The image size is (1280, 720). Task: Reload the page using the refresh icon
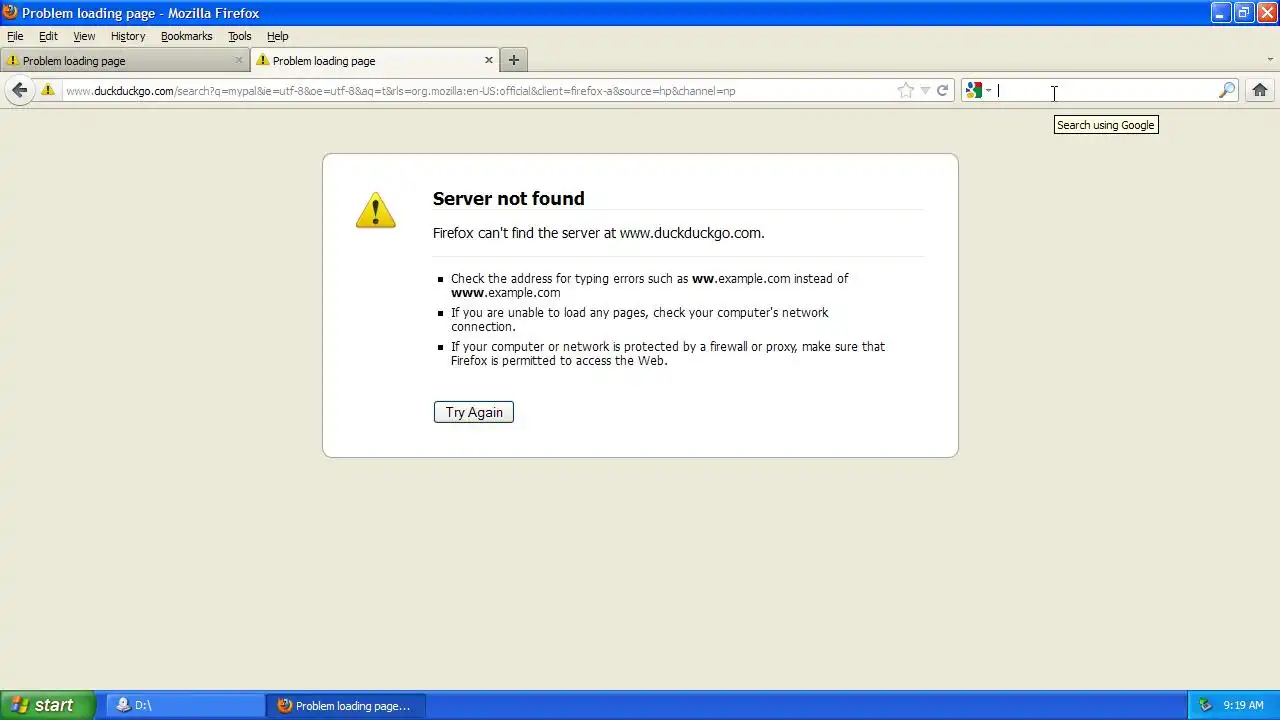point(942,90)
